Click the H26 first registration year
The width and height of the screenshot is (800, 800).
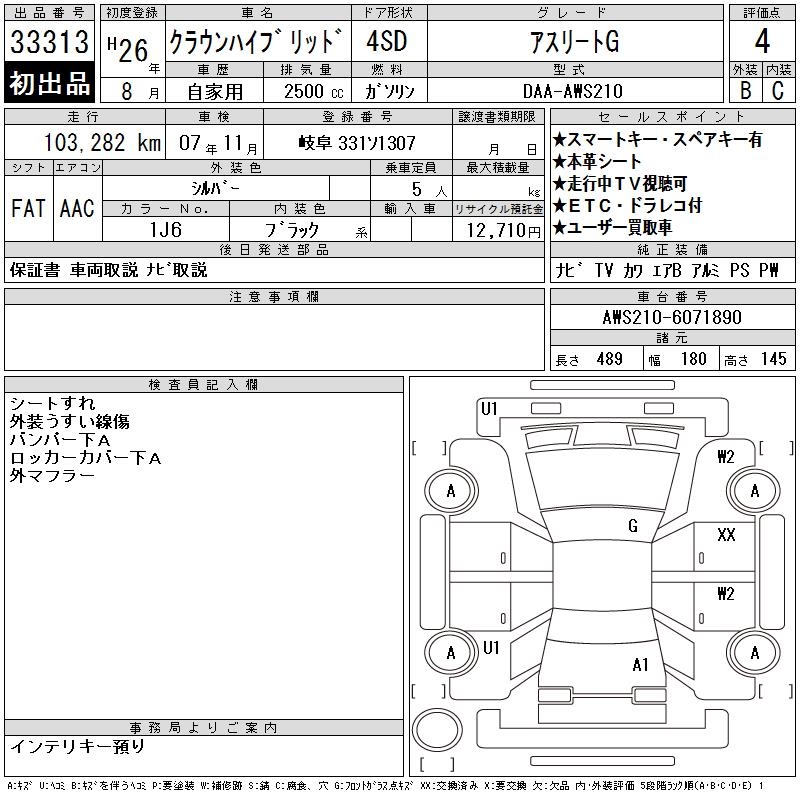click(x=128, y=49)
